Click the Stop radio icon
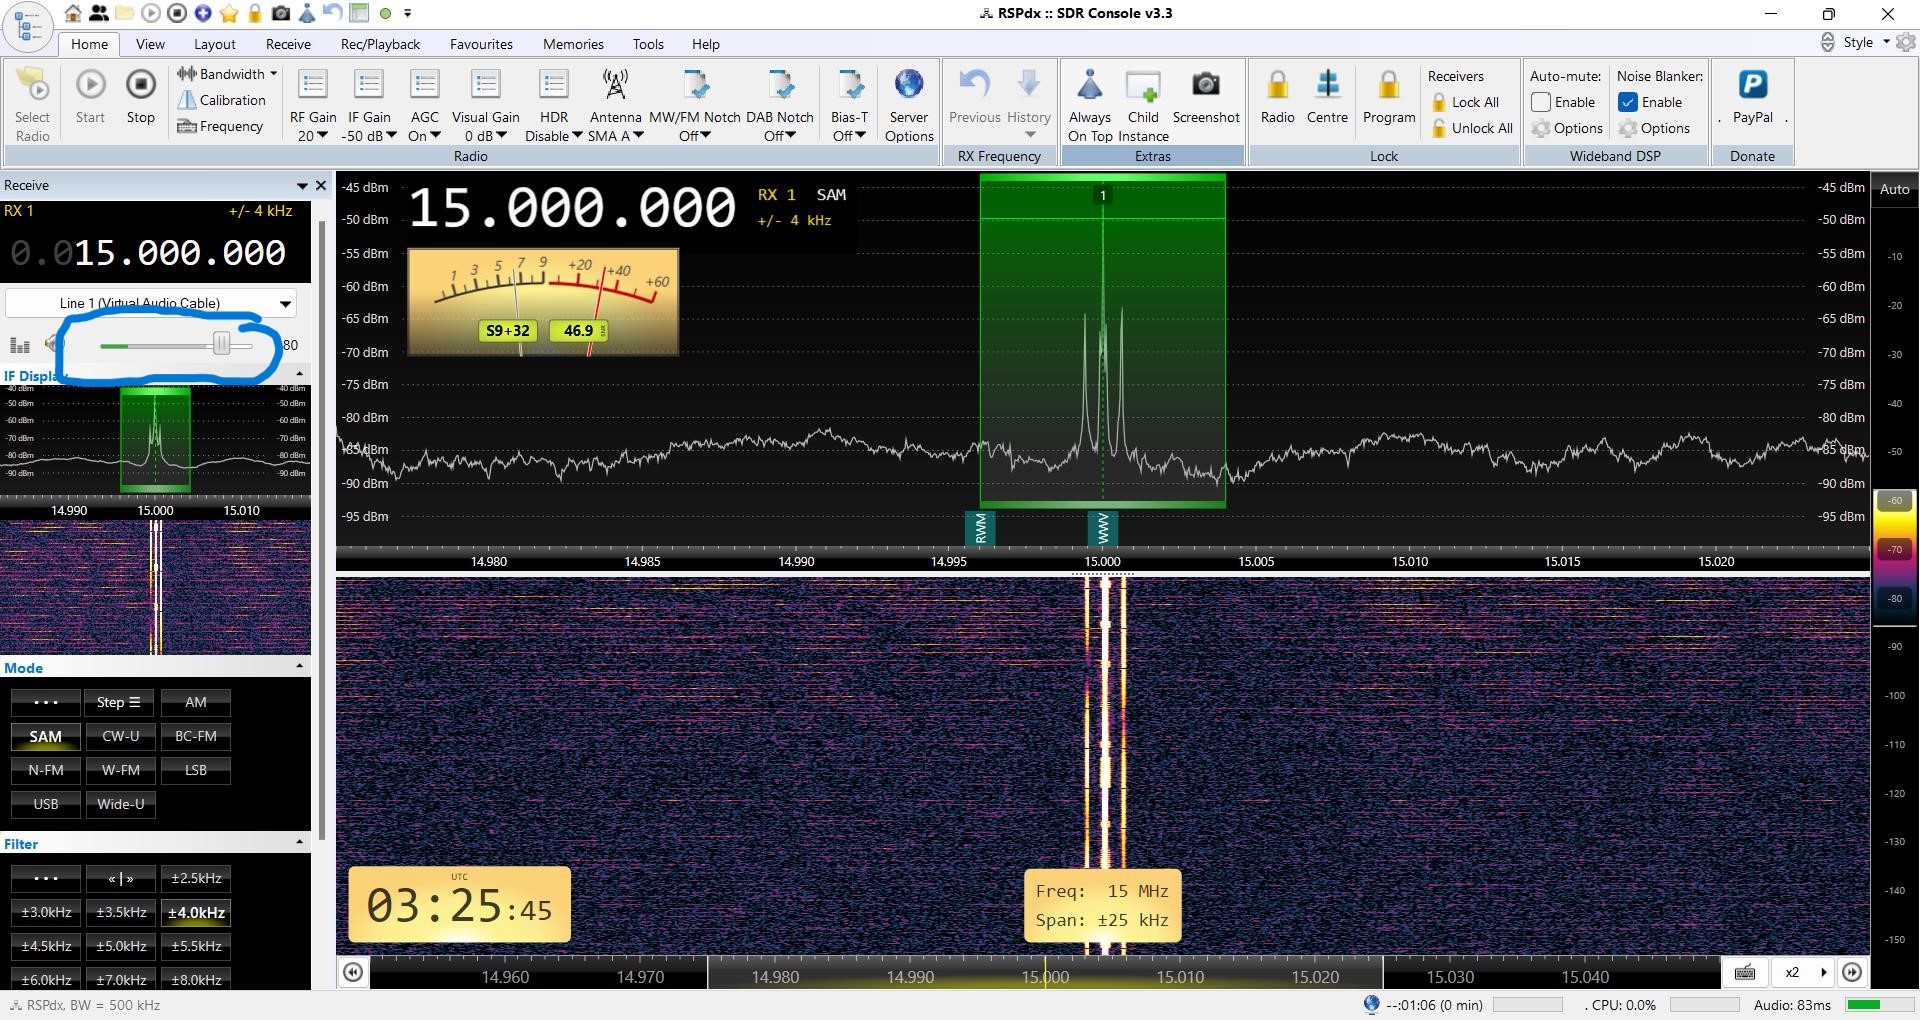Image resolution: width=1920 pixels, height=1020 pixels. click(140, 86)
